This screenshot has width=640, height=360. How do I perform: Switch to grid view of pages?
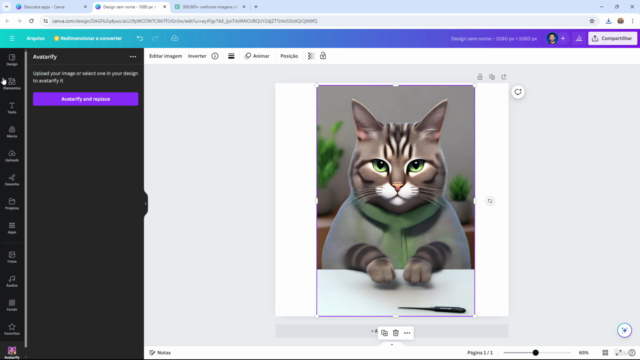pos(605,353)
